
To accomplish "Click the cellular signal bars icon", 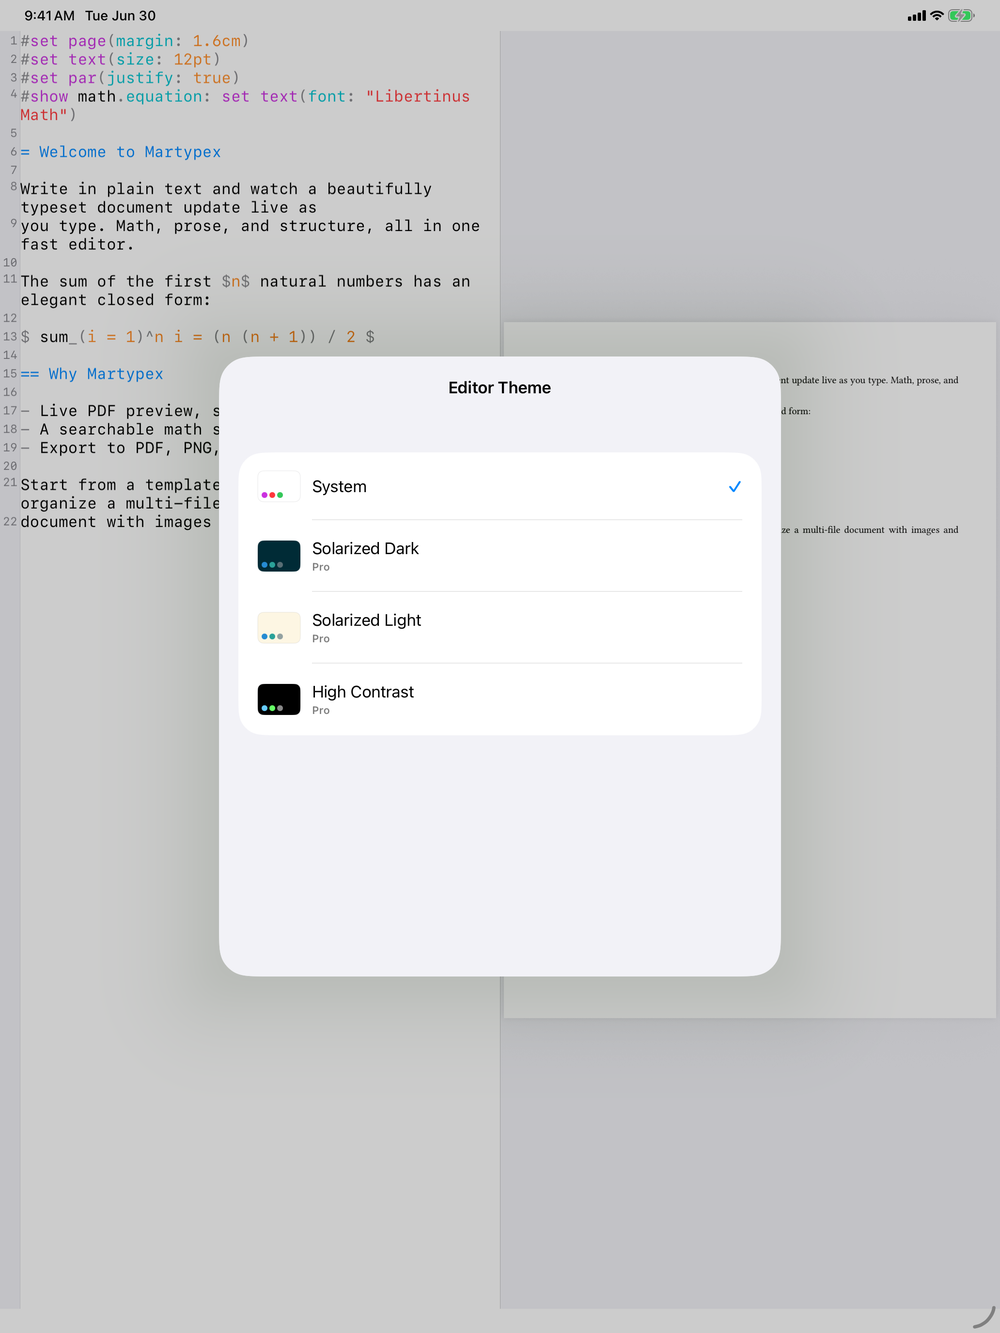I will (x=916, y=16).
